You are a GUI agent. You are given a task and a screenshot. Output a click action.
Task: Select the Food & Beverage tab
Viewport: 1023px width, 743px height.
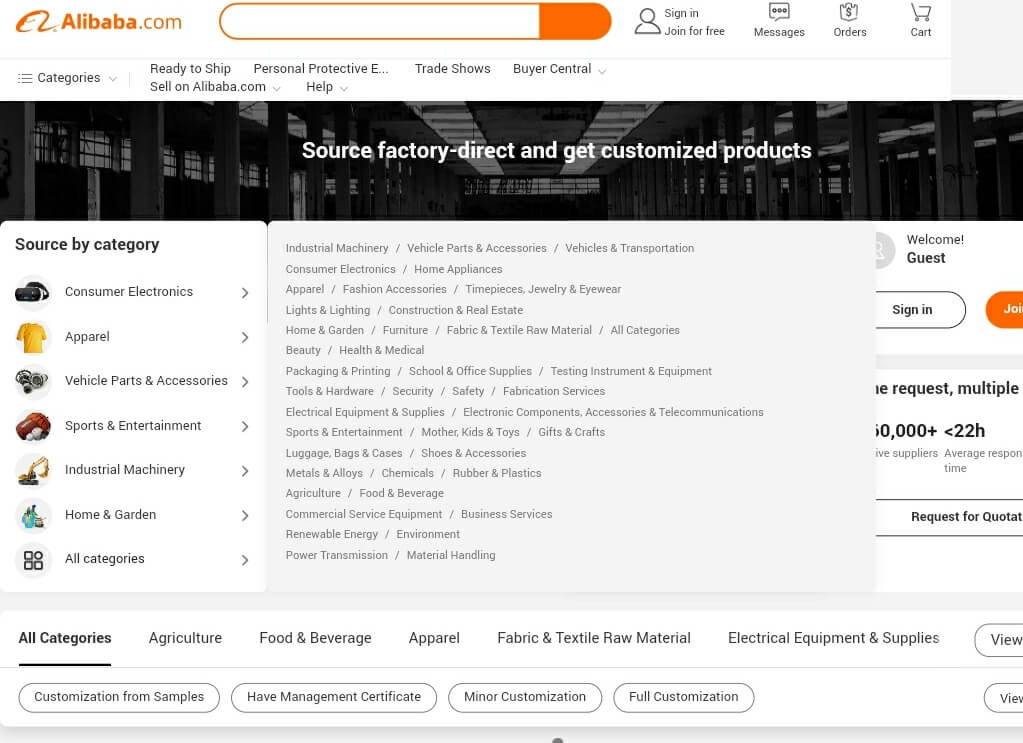(315, 638)
